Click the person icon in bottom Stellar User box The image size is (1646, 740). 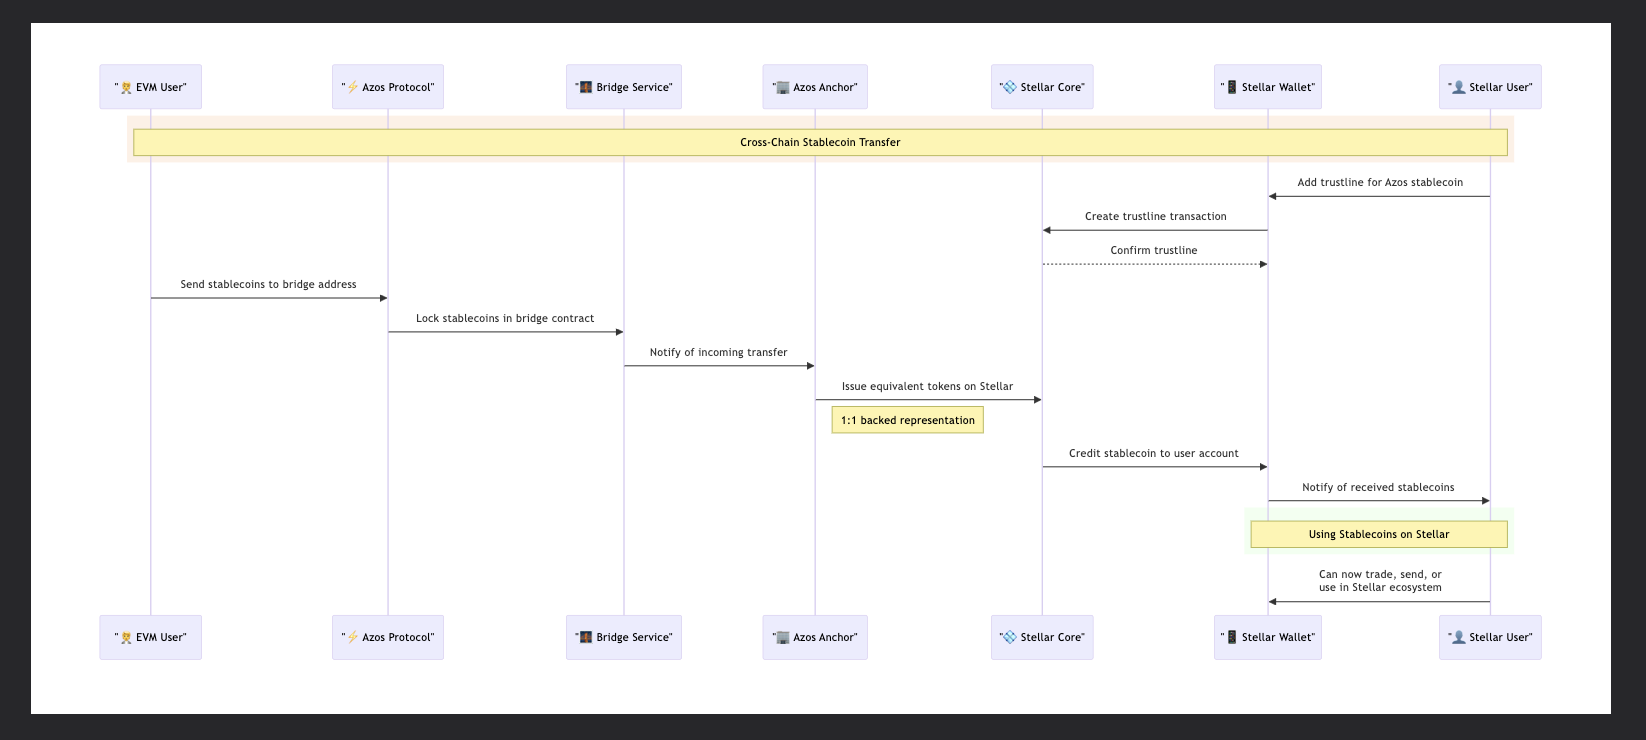pos(1459,637)
